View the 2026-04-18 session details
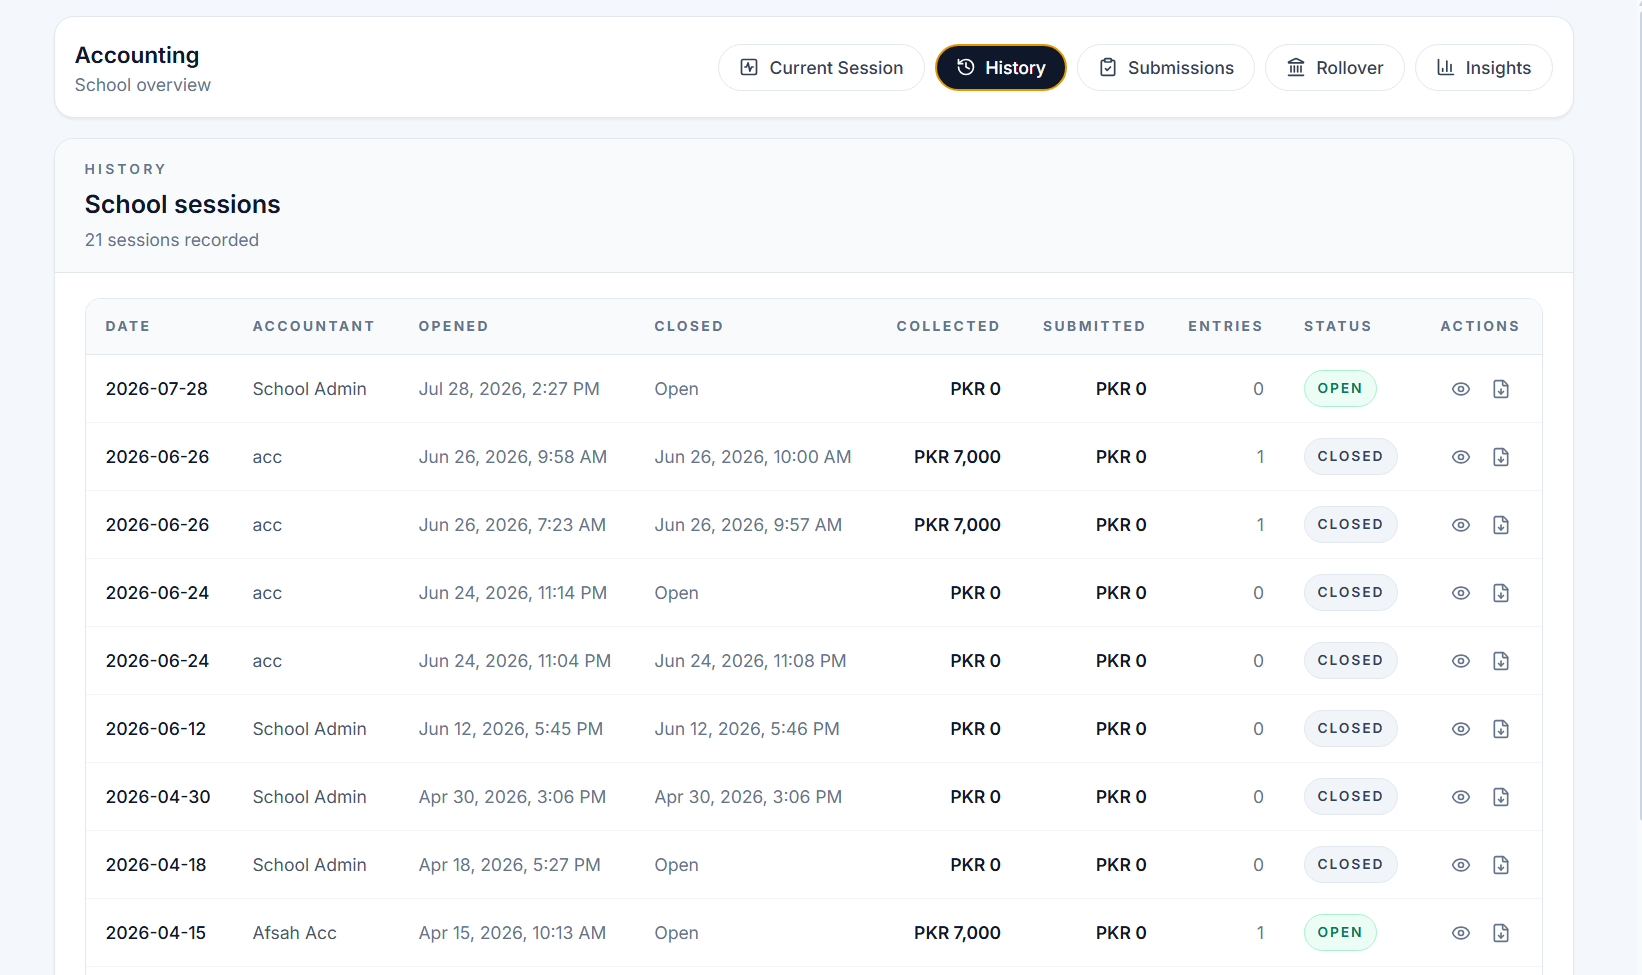Viewport: 1642px width, 975px height. tap(1461, 865)
